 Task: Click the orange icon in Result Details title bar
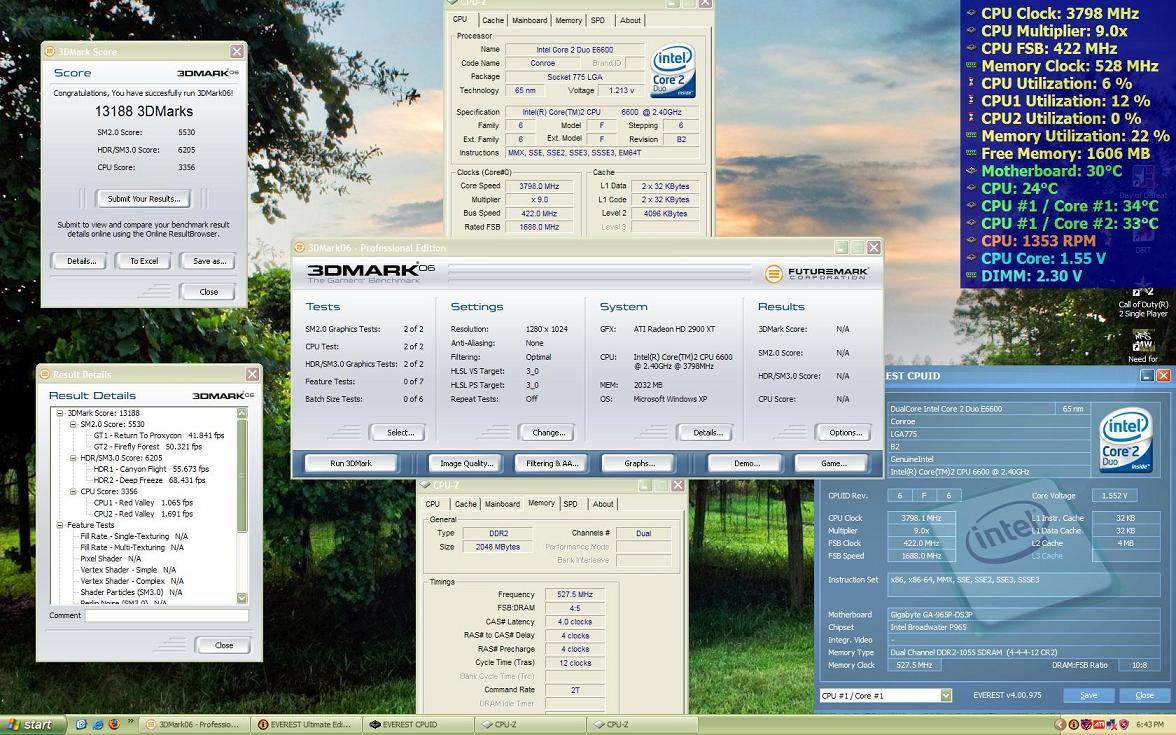(44, 374)
